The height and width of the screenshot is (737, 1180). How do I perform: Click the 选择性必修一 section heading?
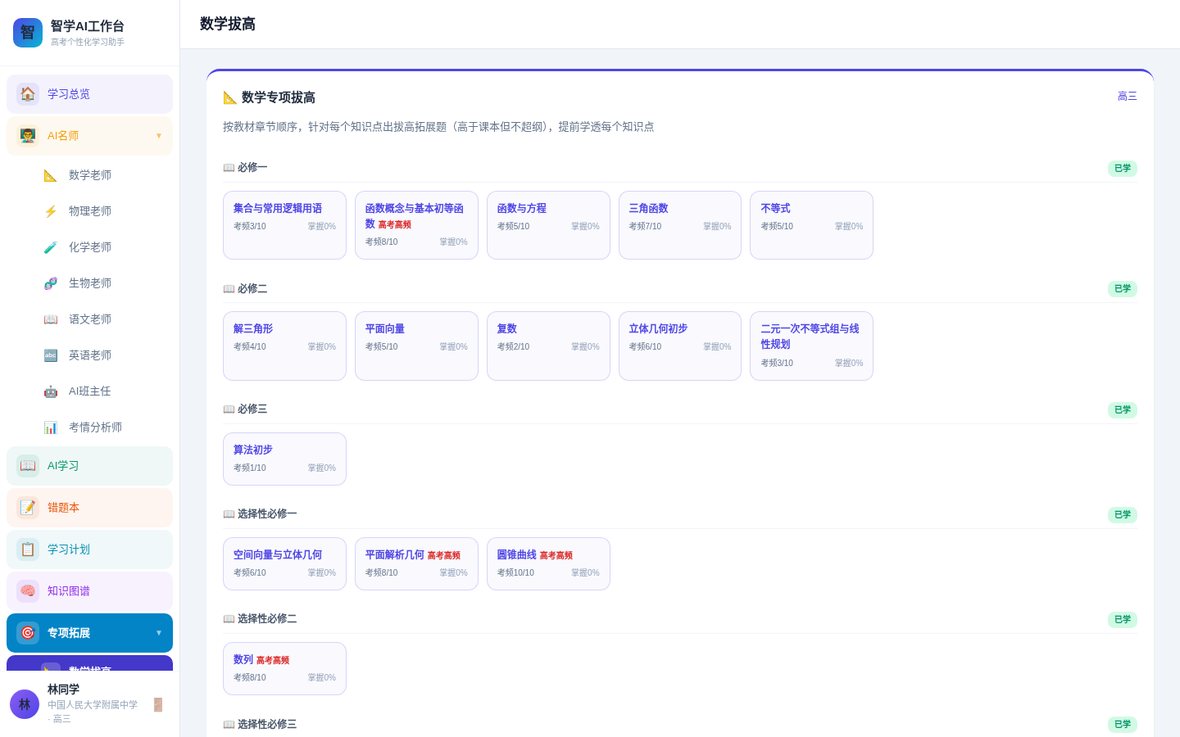(260, 513)
